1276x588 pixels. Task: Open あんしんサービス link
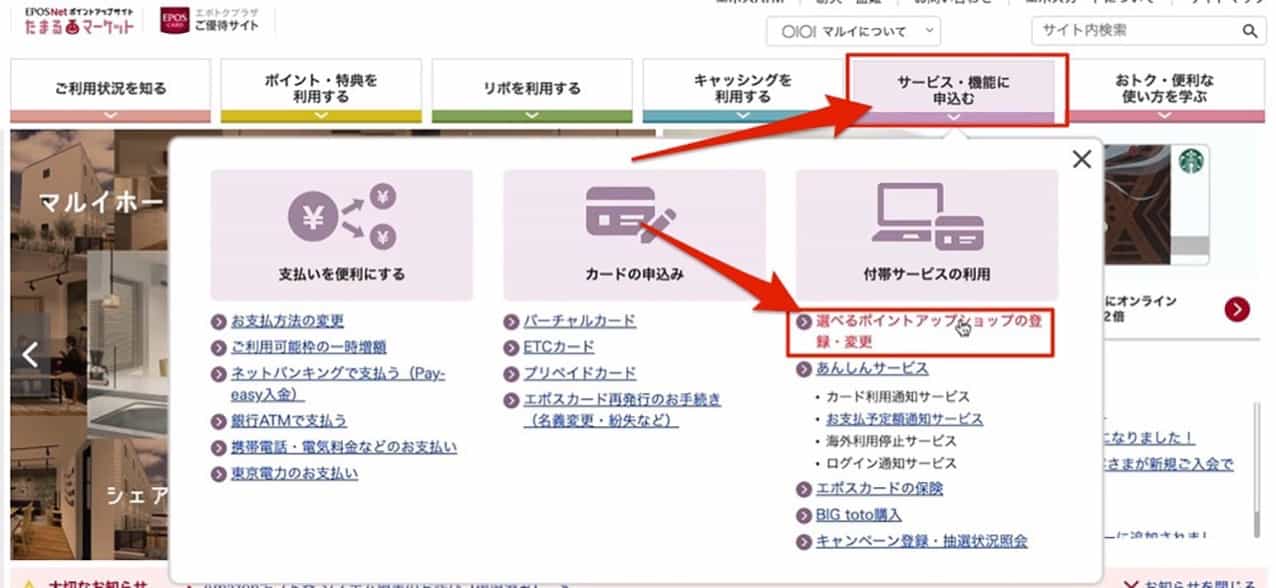[872, 369]
